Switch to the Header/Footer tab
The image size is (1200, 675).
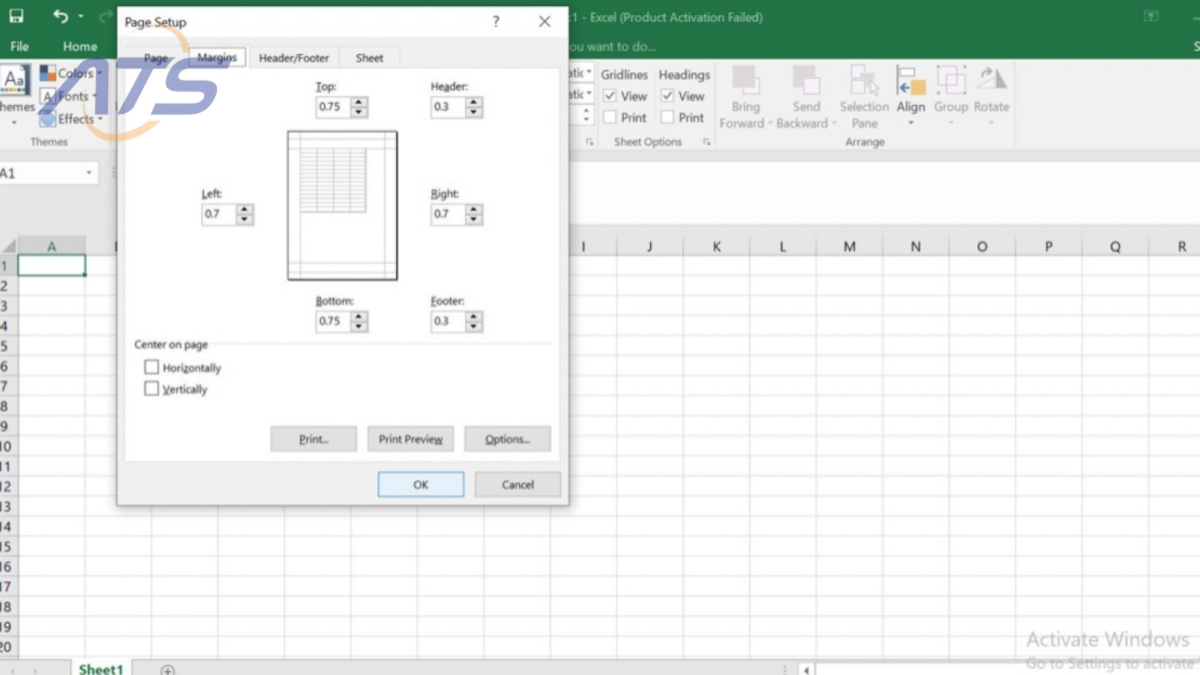pos(294,57)
